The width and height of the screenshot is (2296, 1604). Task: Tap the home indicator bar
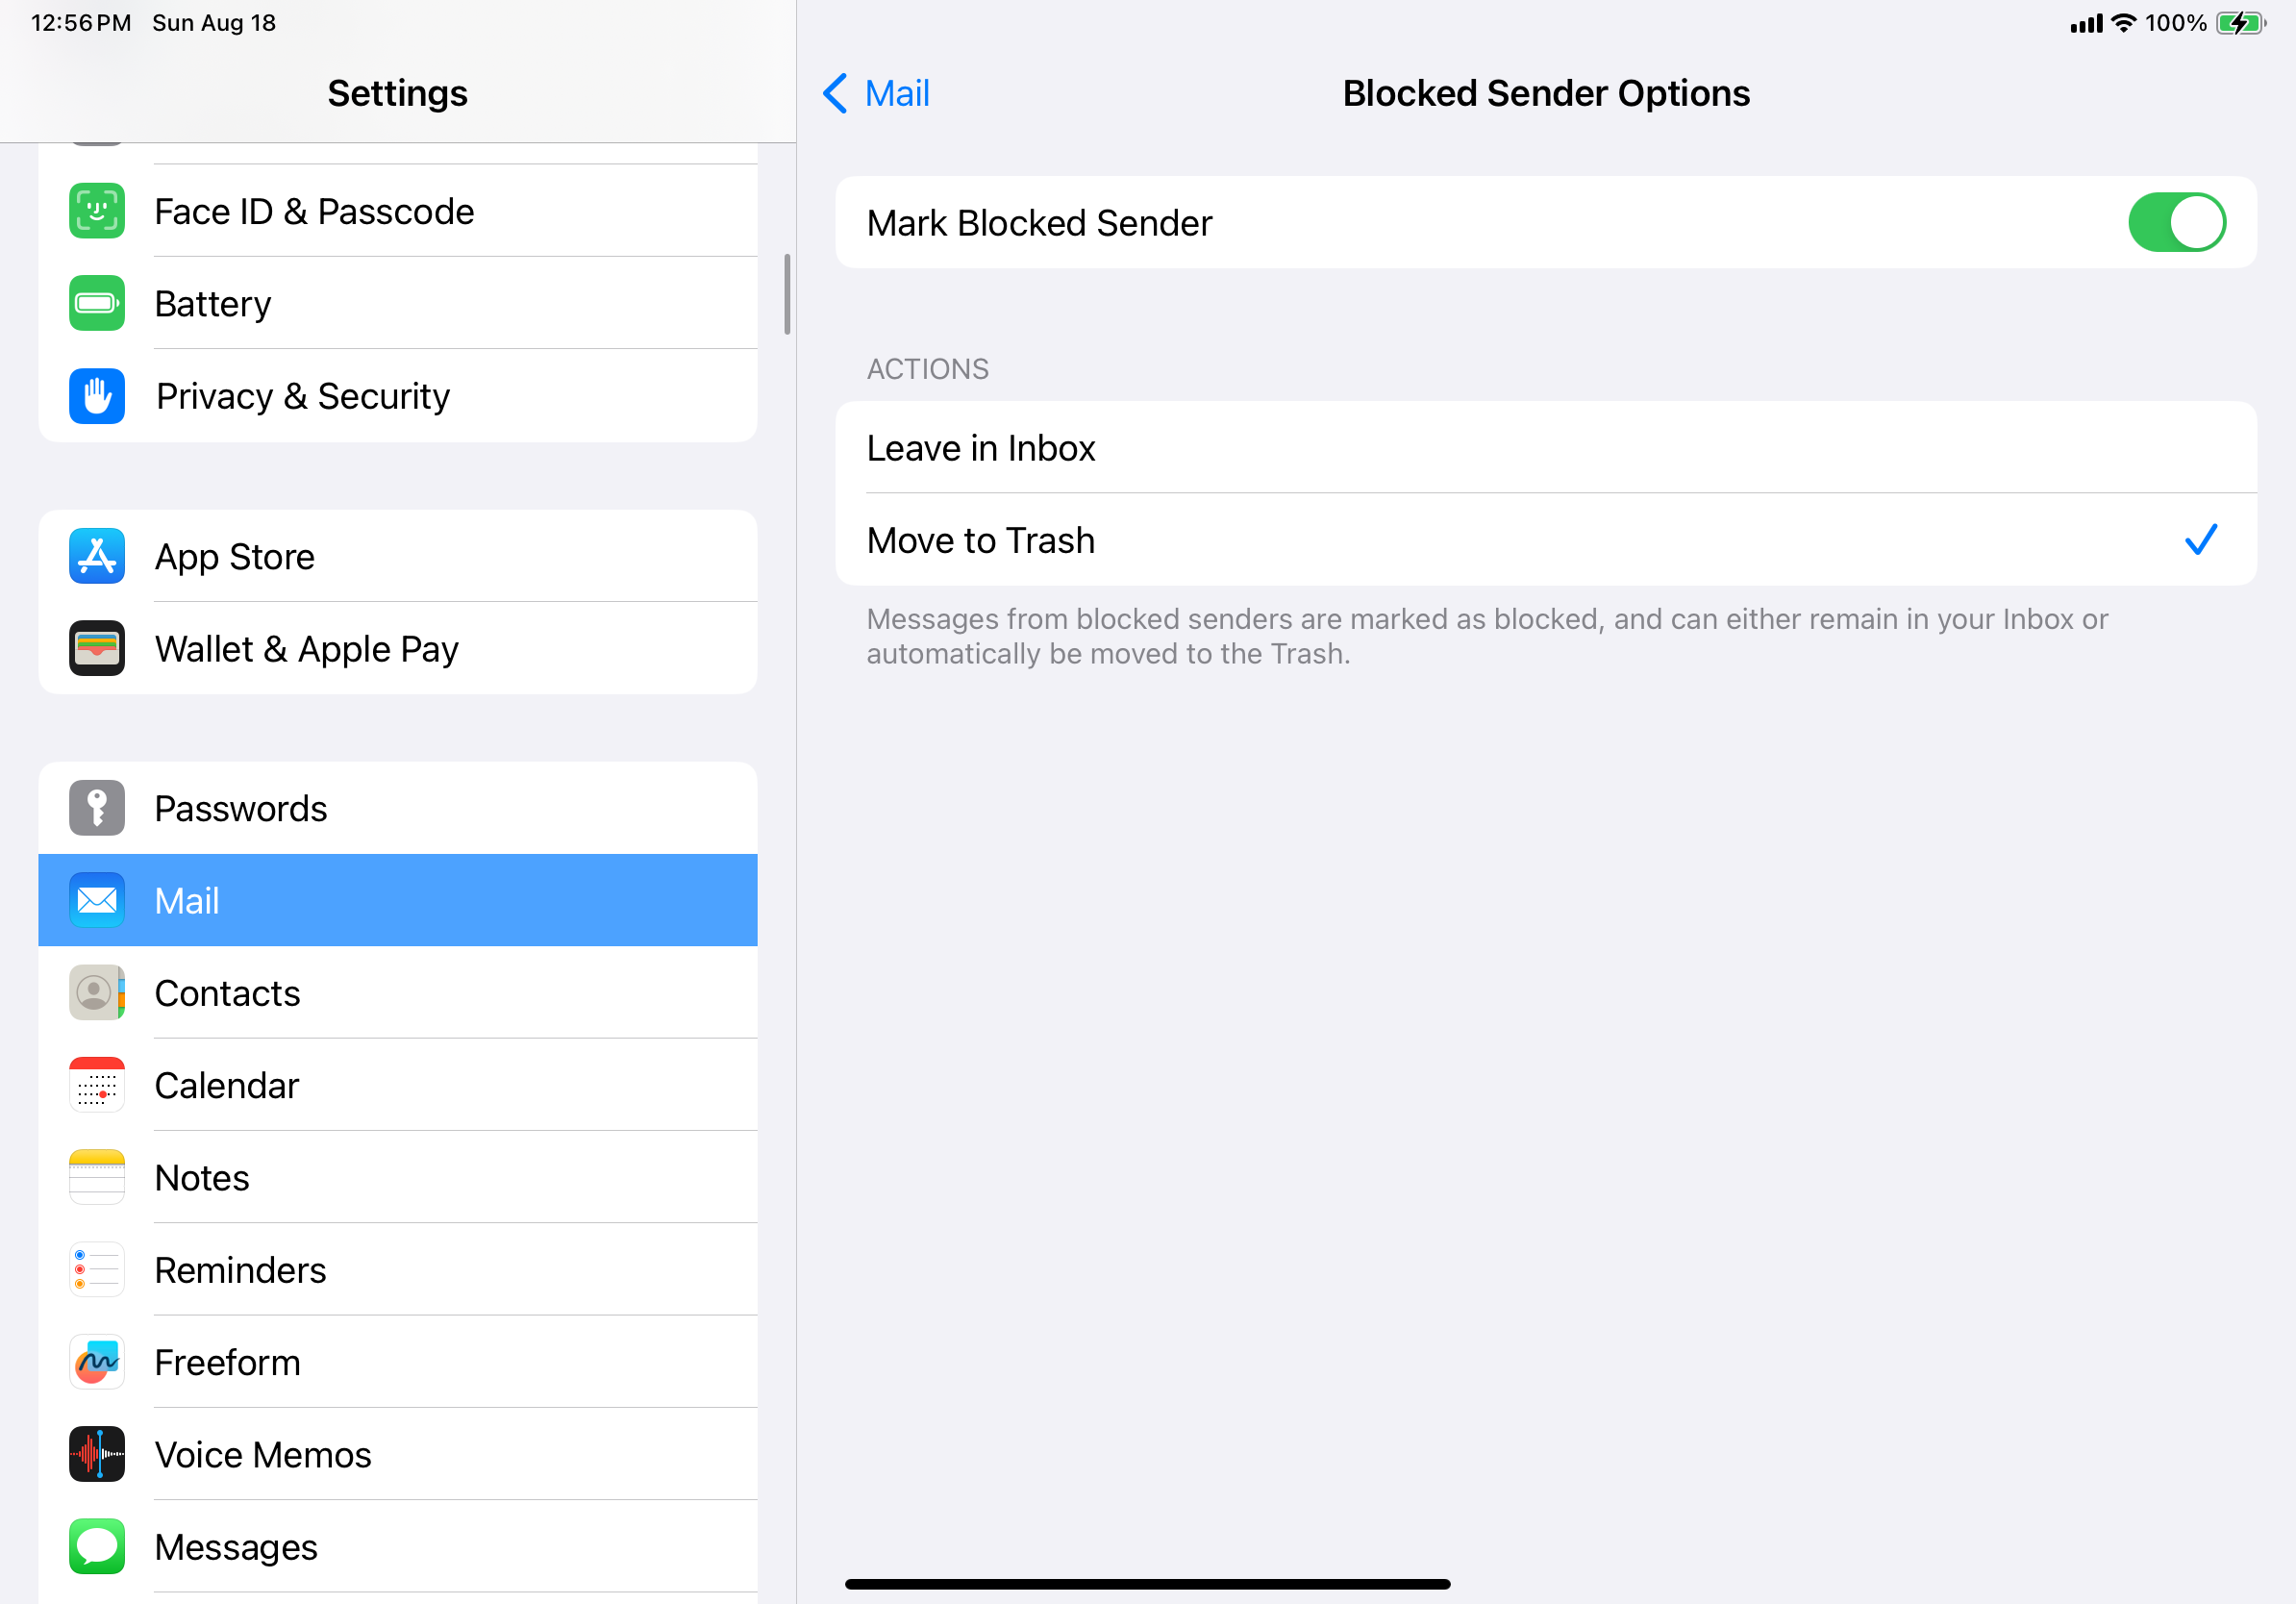(1147, 1584)
